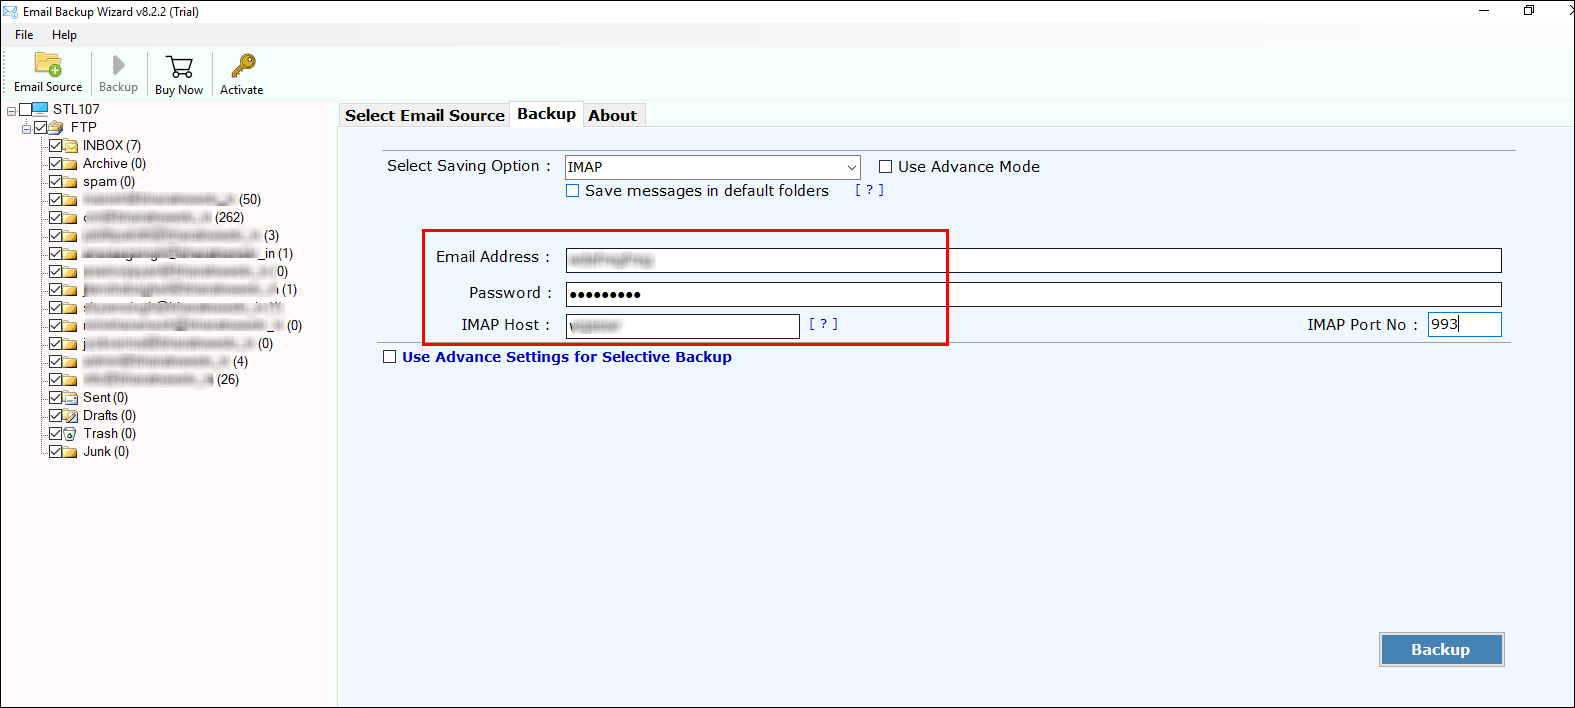Uncheck the INBOX (7) checkbox
Image resolution: width=1575 pixels, height=708 pixels.
point(55,146)
